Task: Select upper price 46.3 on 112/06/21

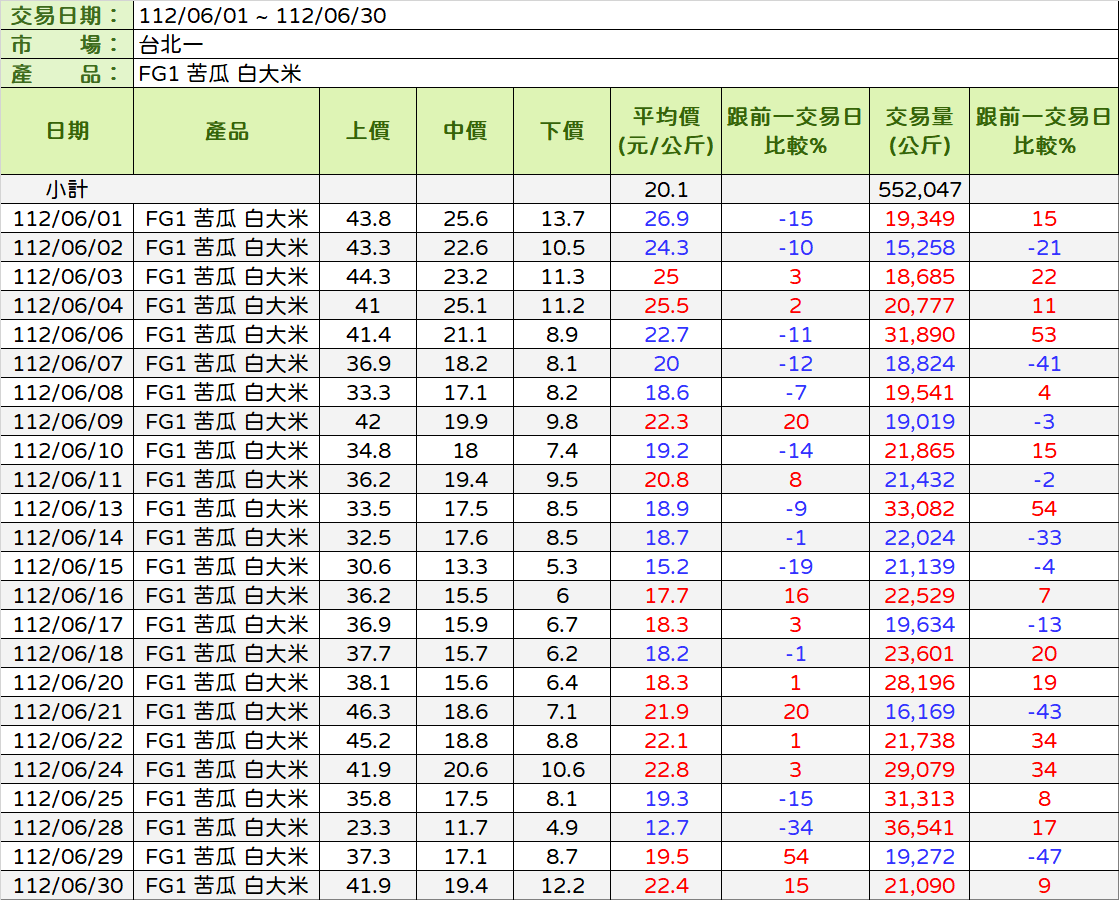Action: click(367, 712)
